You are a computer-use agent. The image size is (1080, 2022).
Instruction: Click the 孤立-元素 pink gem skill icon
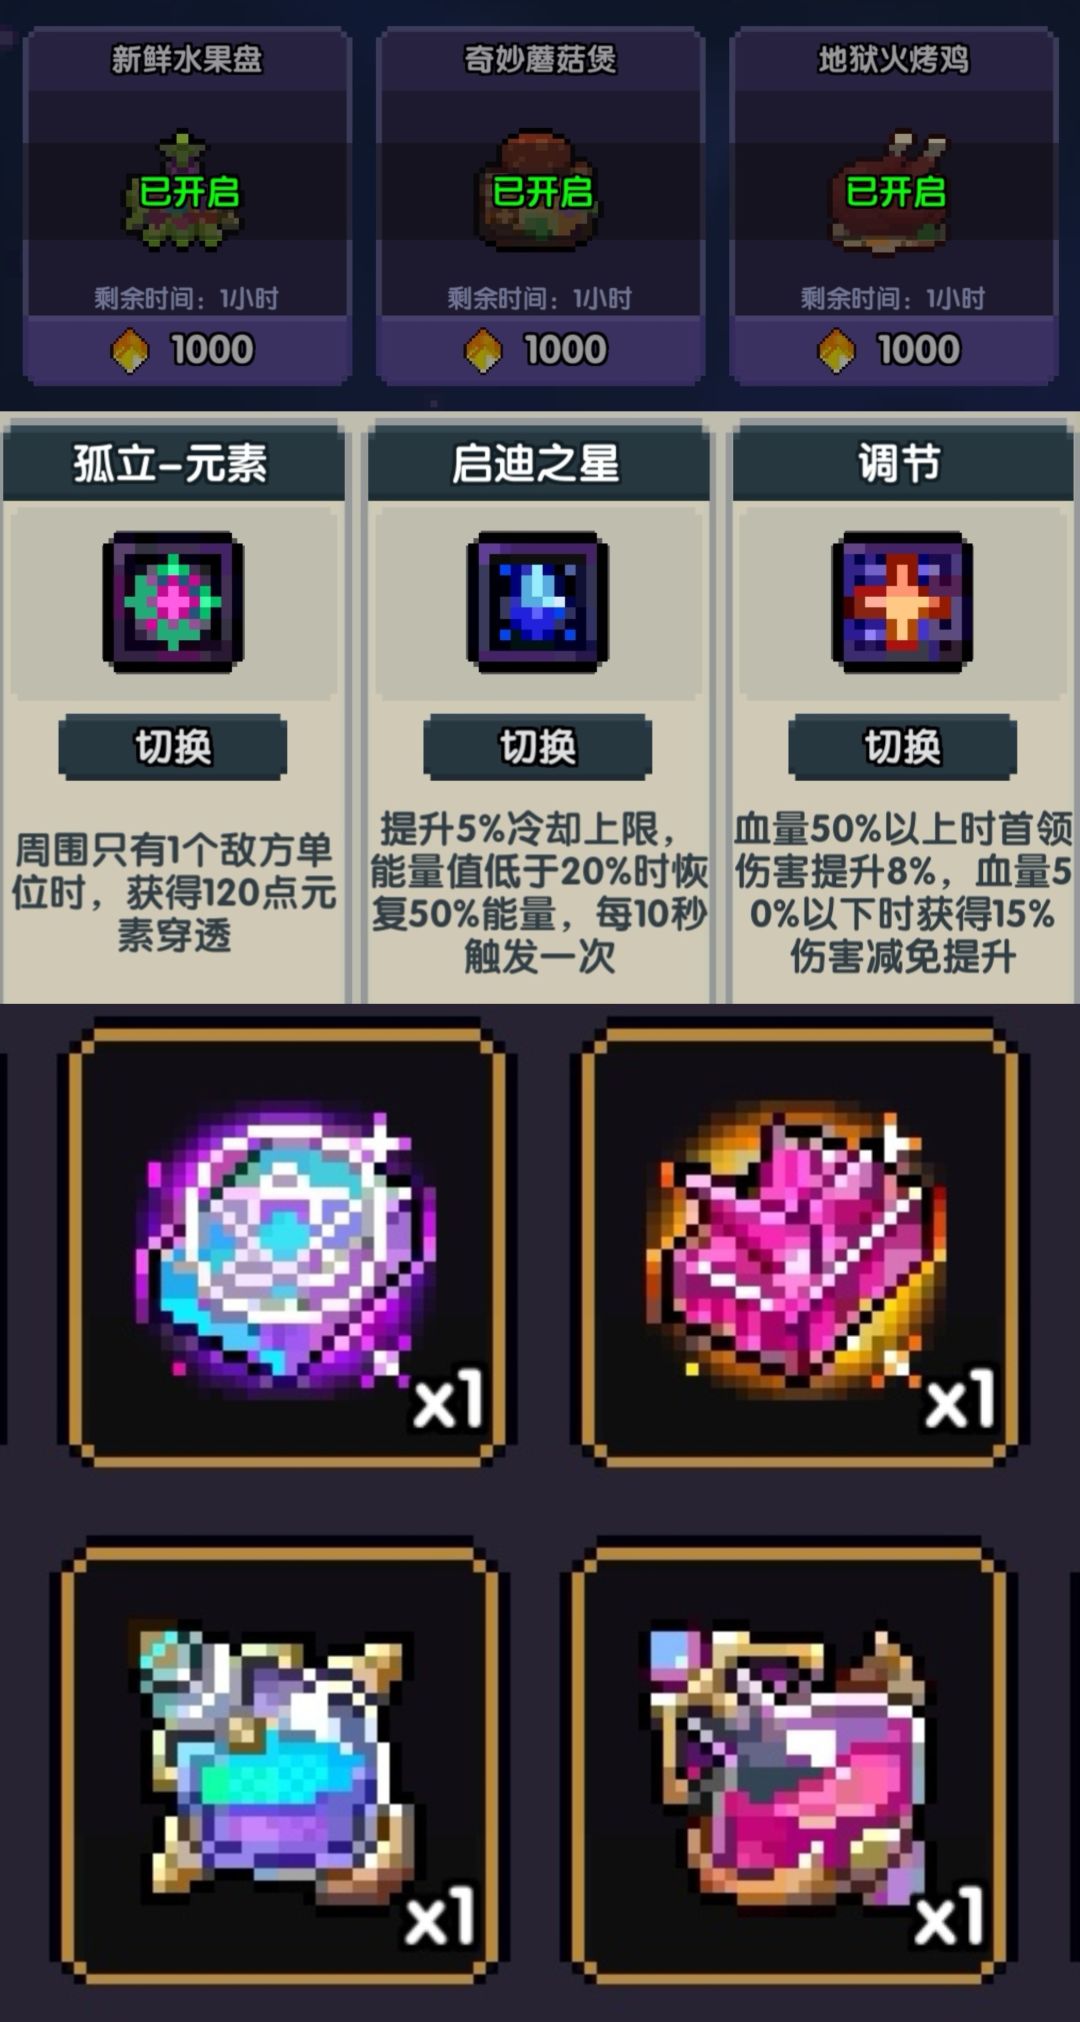coord(173,601)
